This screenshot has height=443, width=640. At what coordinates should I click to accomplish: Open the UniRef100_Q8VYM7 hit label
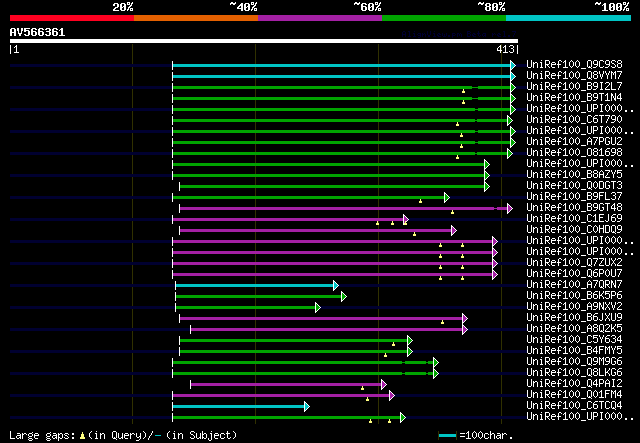[x=574, y=76]
